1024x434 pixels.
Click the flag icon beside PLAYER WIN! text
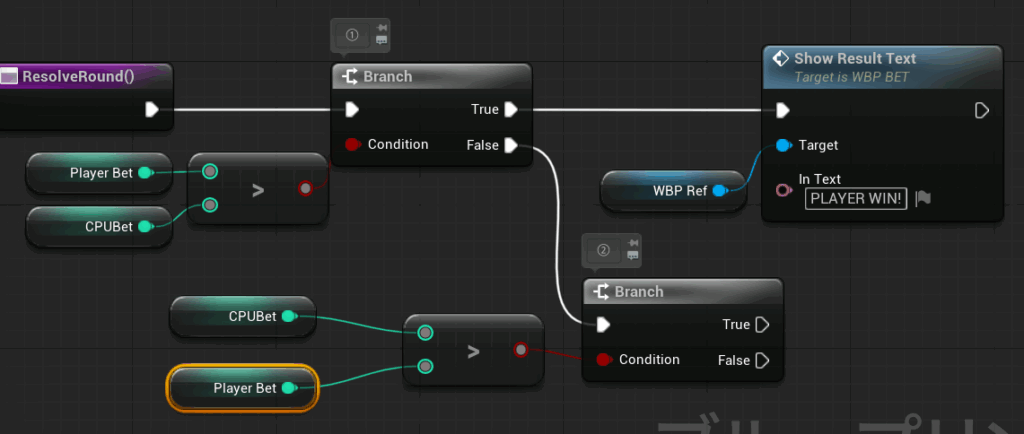923,198
